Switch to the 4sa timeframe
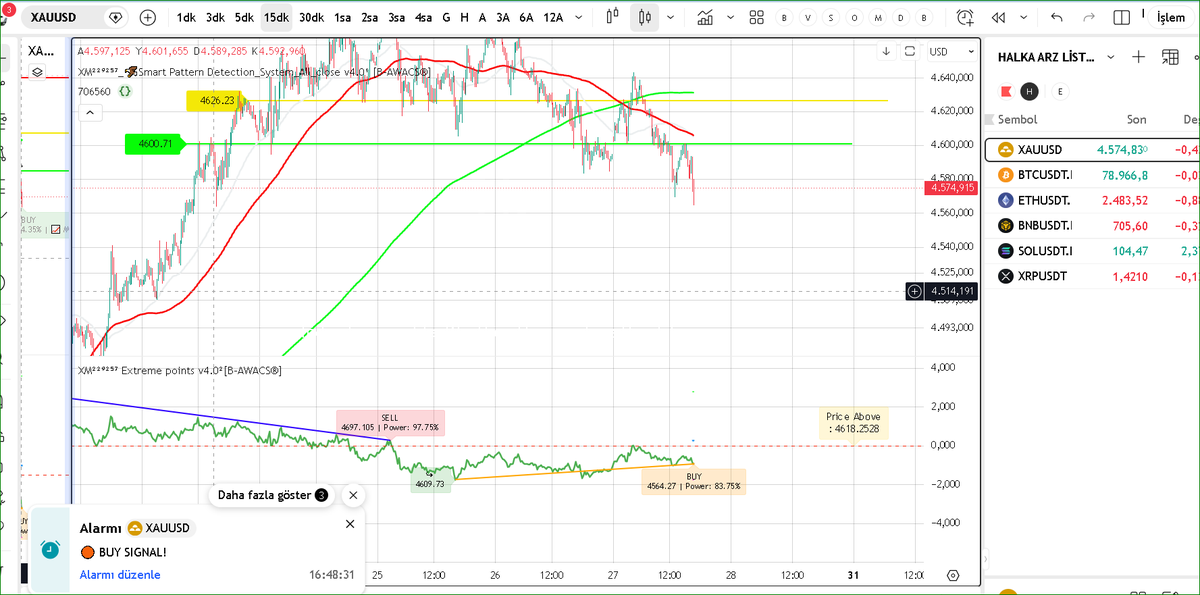Screen dimensions: 1200x595 (424, 17)
